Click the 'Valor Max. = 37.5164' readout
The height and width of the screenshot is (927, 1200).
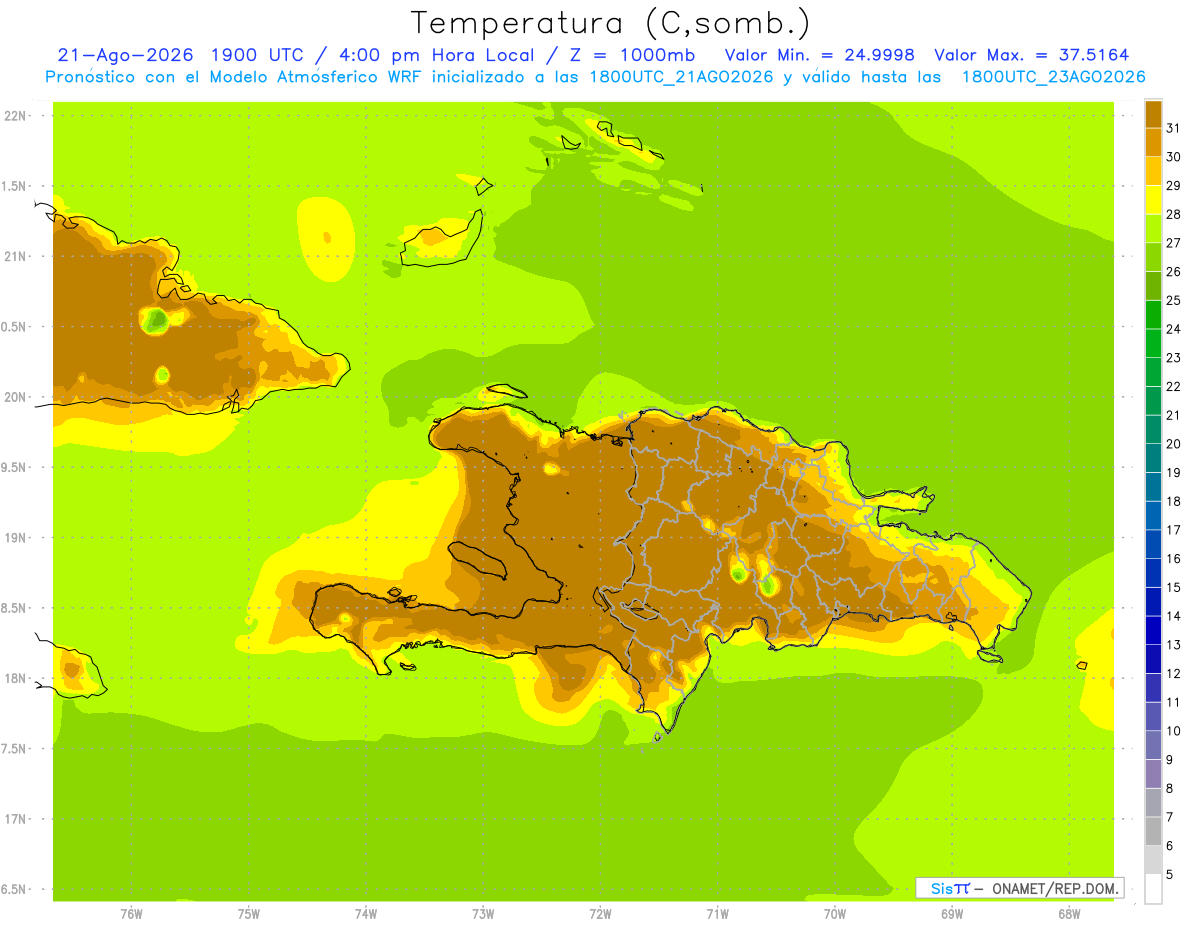(1032, 55)
